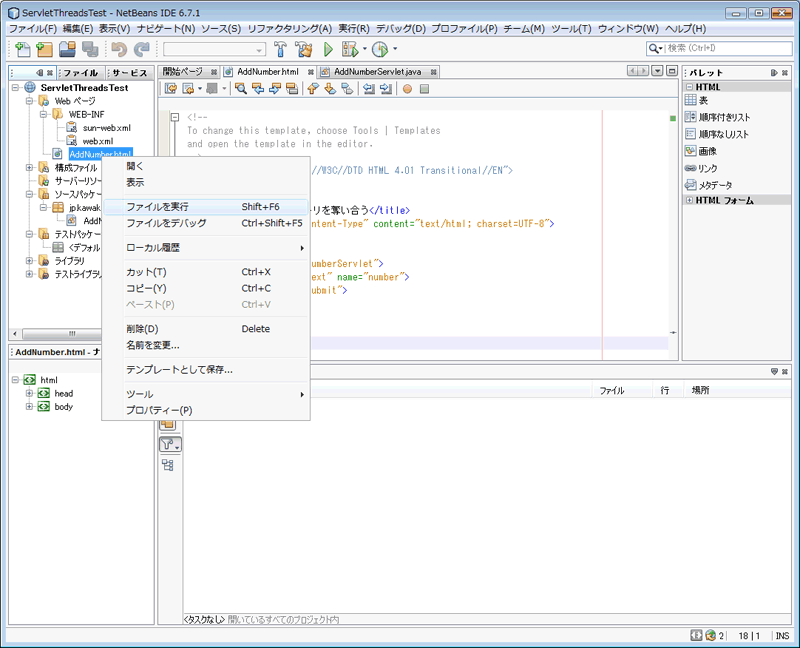Click the Save All toolbar icon
Image resolution: width=800 pixels, height=648 pixels.
pyautogui.click(x=90, y=49)
